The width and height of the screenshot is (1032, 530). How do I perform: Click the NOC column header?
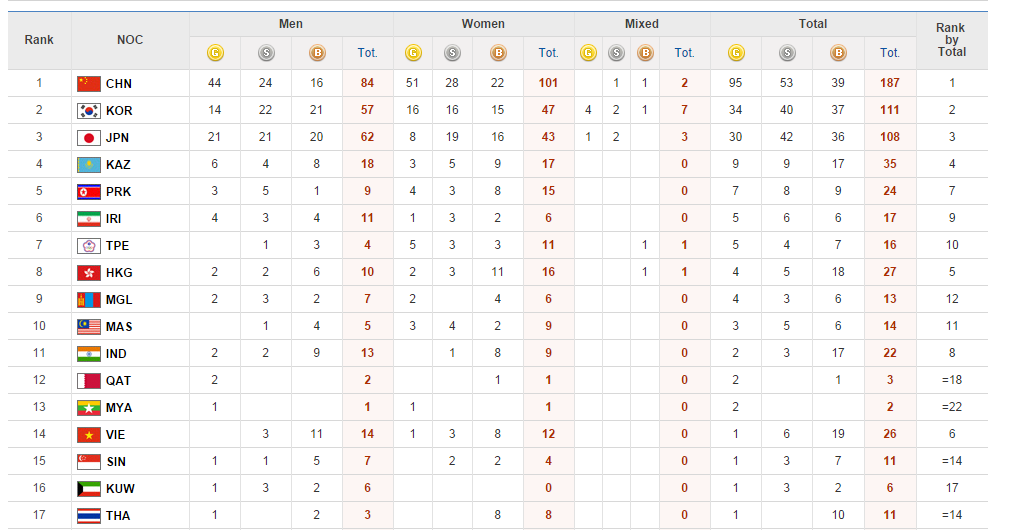click(x=129, y=40)
